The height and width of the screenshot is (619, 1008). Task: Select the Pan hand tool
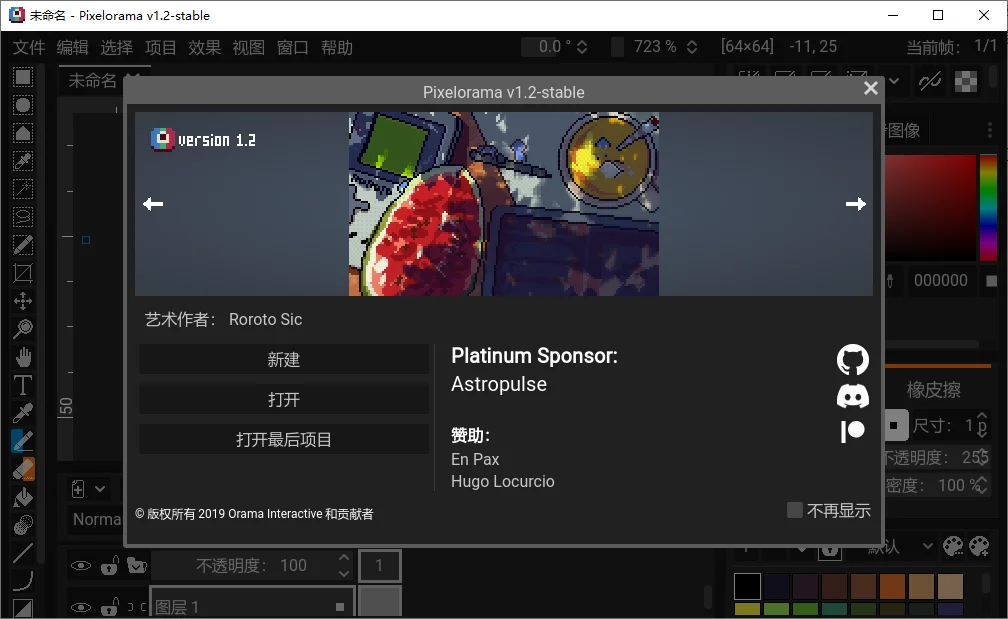22,357
